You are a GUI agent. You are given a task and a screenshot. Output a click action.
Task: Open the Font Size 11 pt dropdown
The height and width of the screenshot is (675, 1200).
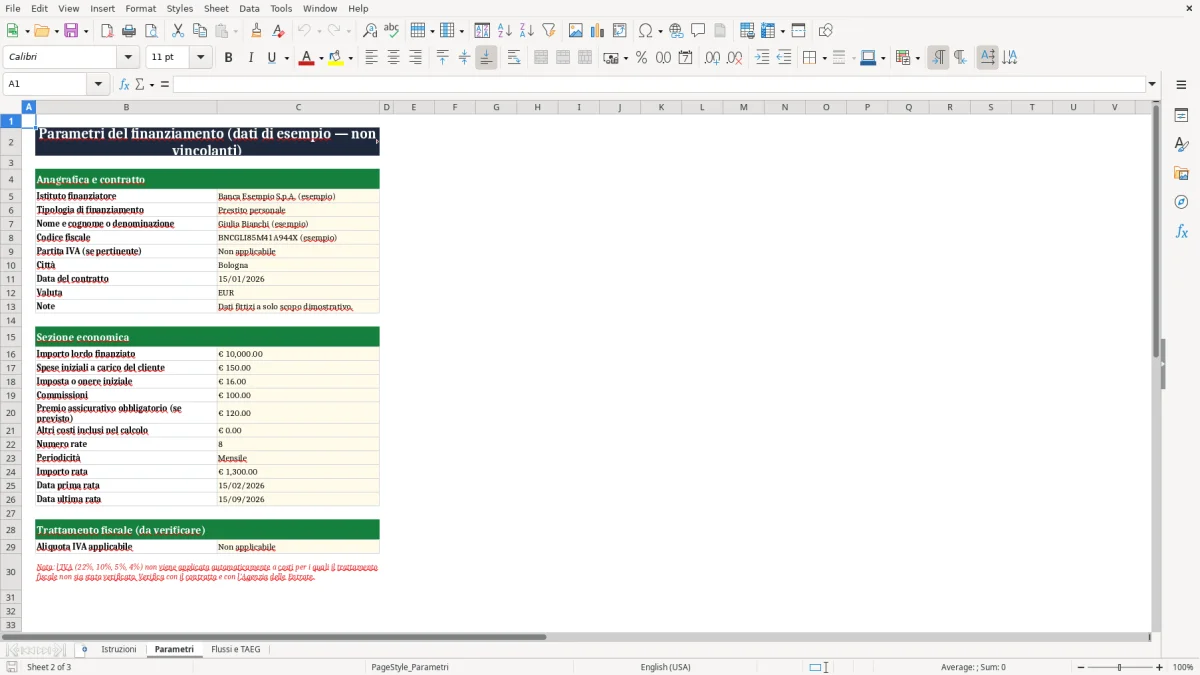coord(201,58)
